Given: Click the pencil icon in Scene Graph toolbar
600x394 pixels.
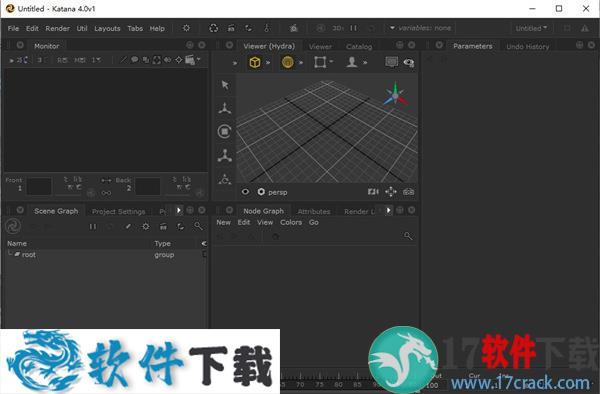Looking at the screenshot, I should pyautogui.click(x=128, y=226).
